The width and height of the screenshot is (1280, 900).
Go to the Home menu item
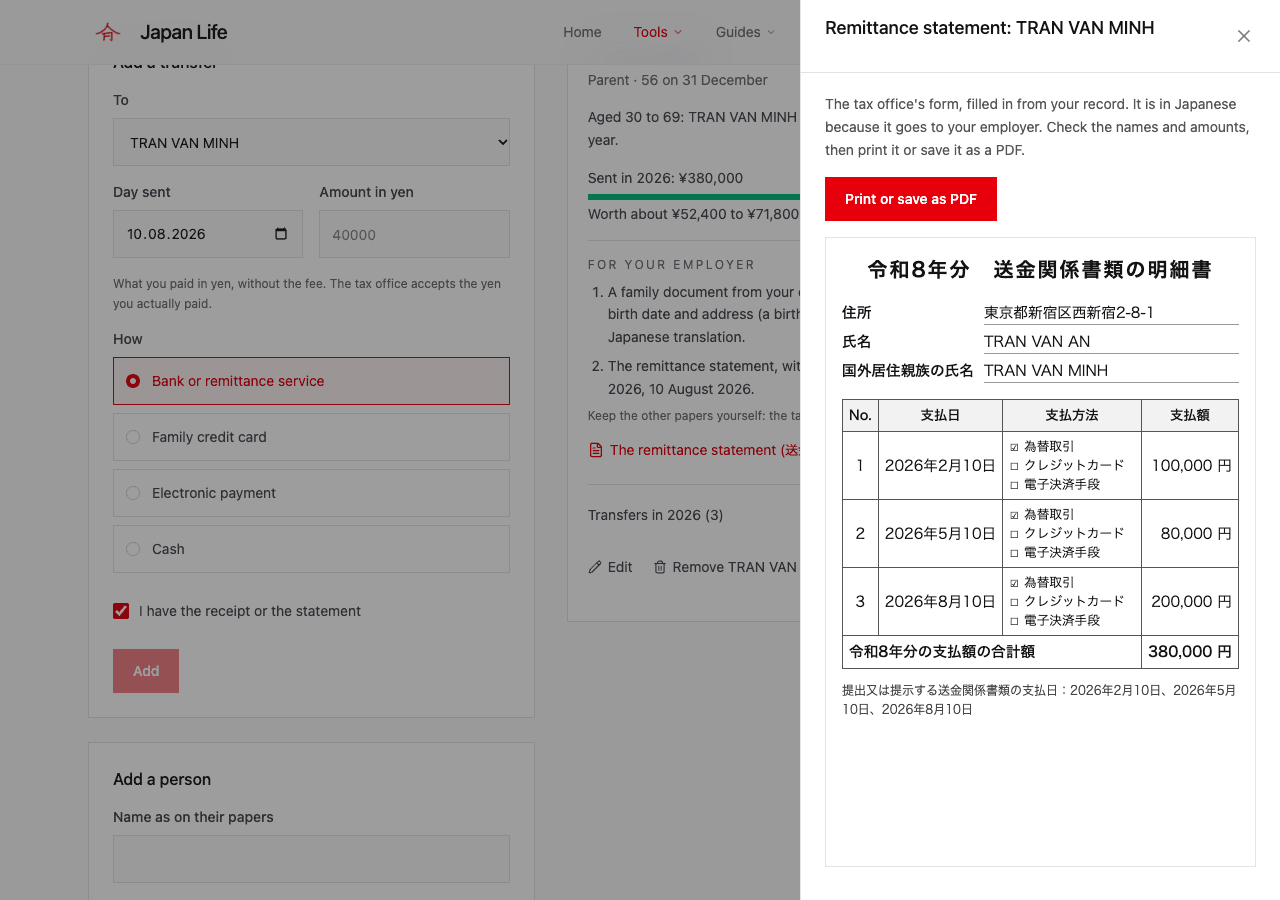(x=582, y=32)
